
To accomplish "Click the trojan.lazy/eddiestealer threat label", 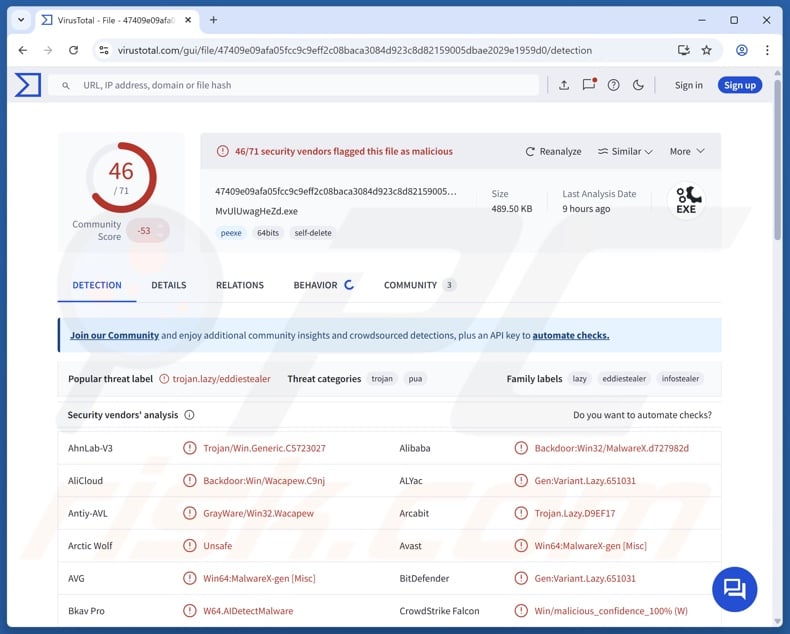I will click(221, 378).
